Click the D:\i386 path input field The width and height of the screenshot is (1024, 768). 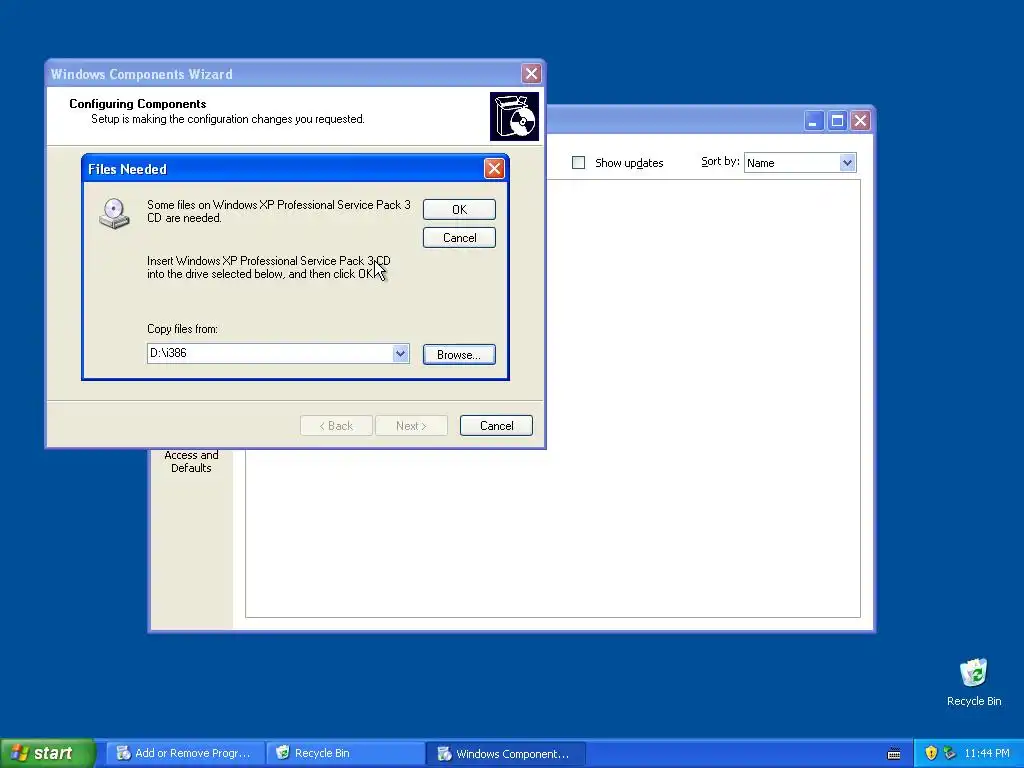[x=270, y=353]
